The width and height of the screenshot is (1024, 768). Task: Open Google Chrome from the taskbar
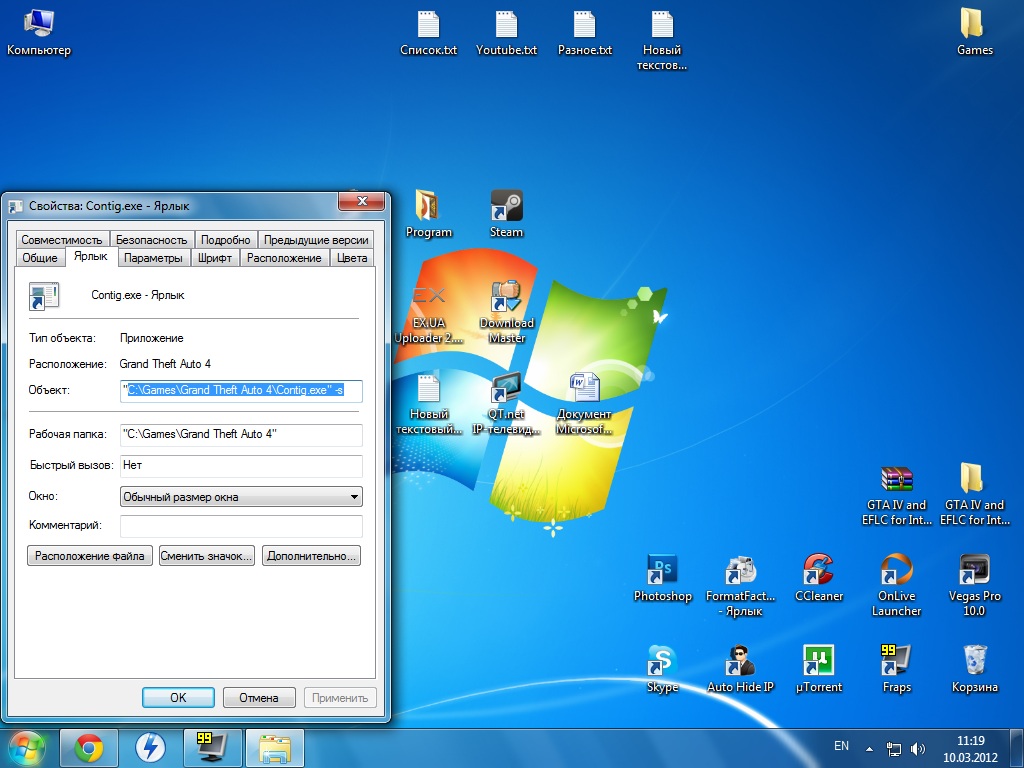pos(89,747)
